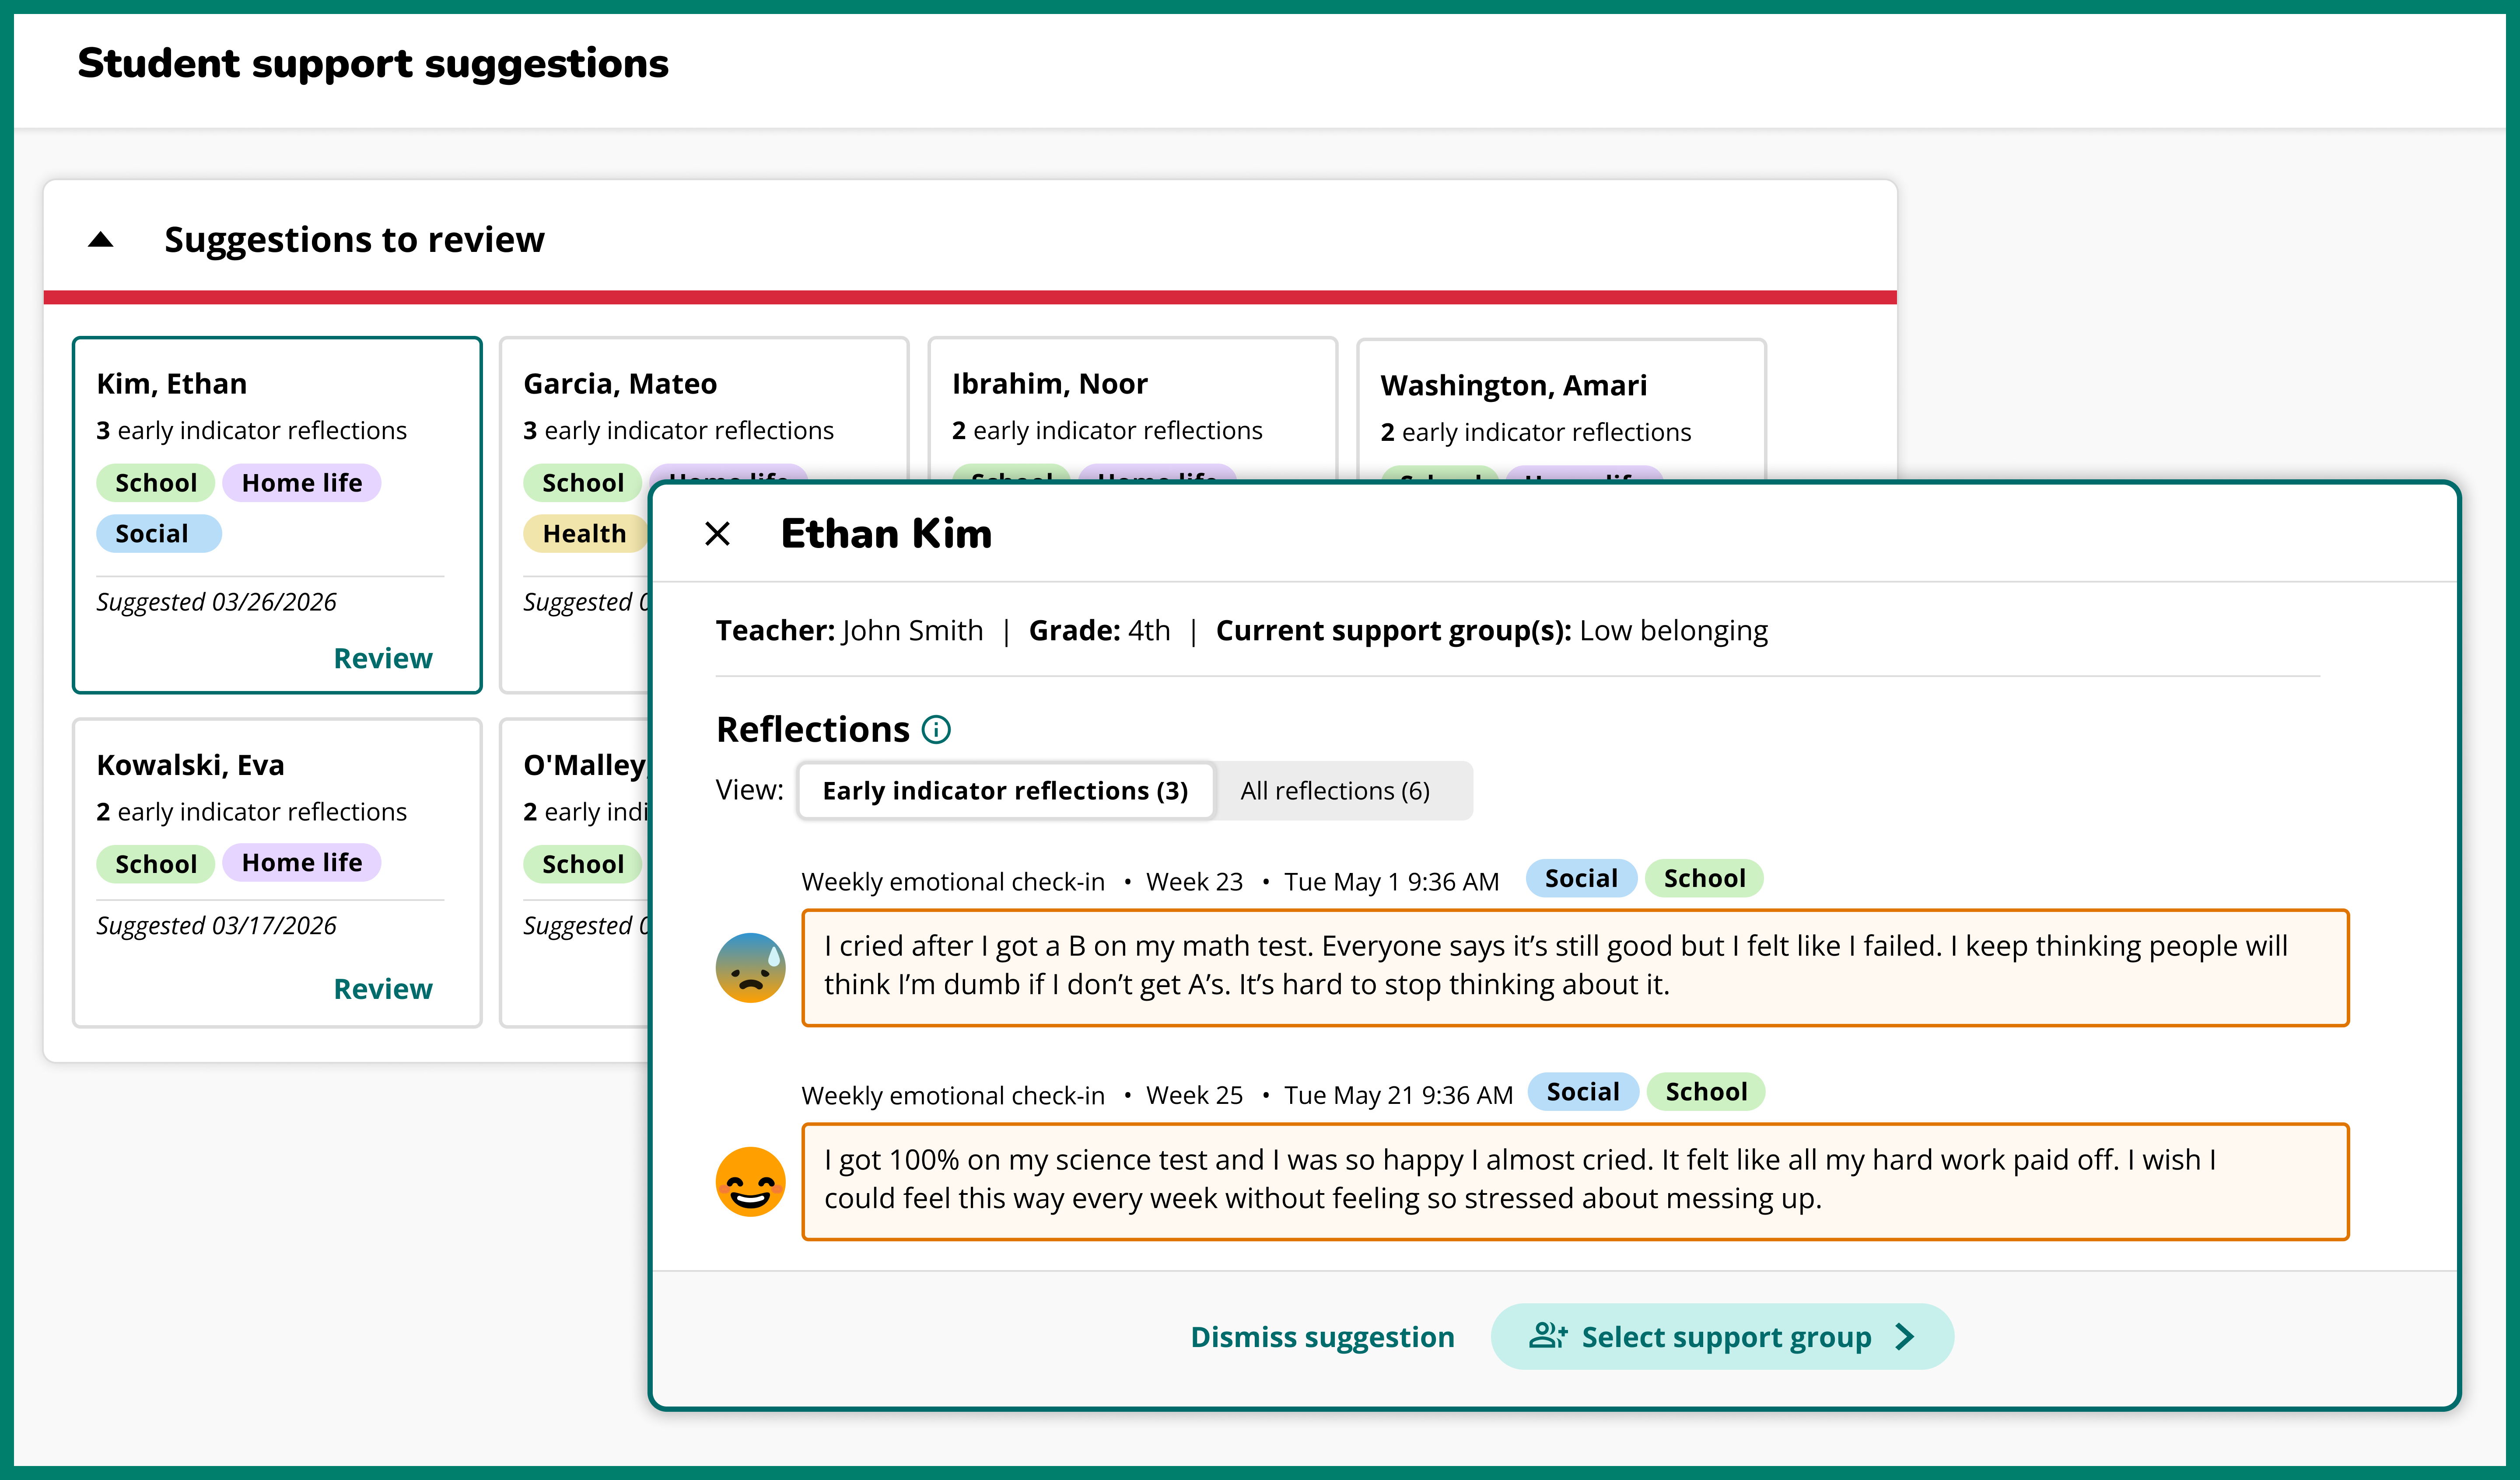Click the Health tag on Garcia, Mateo card
This screenshot has height=1480, width=2520.
pos(585,534)
